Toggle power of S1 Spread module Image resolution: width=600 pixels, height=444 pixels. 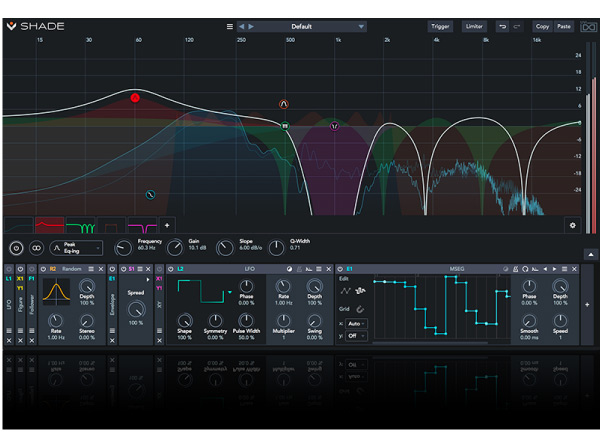tap(124, 269)
